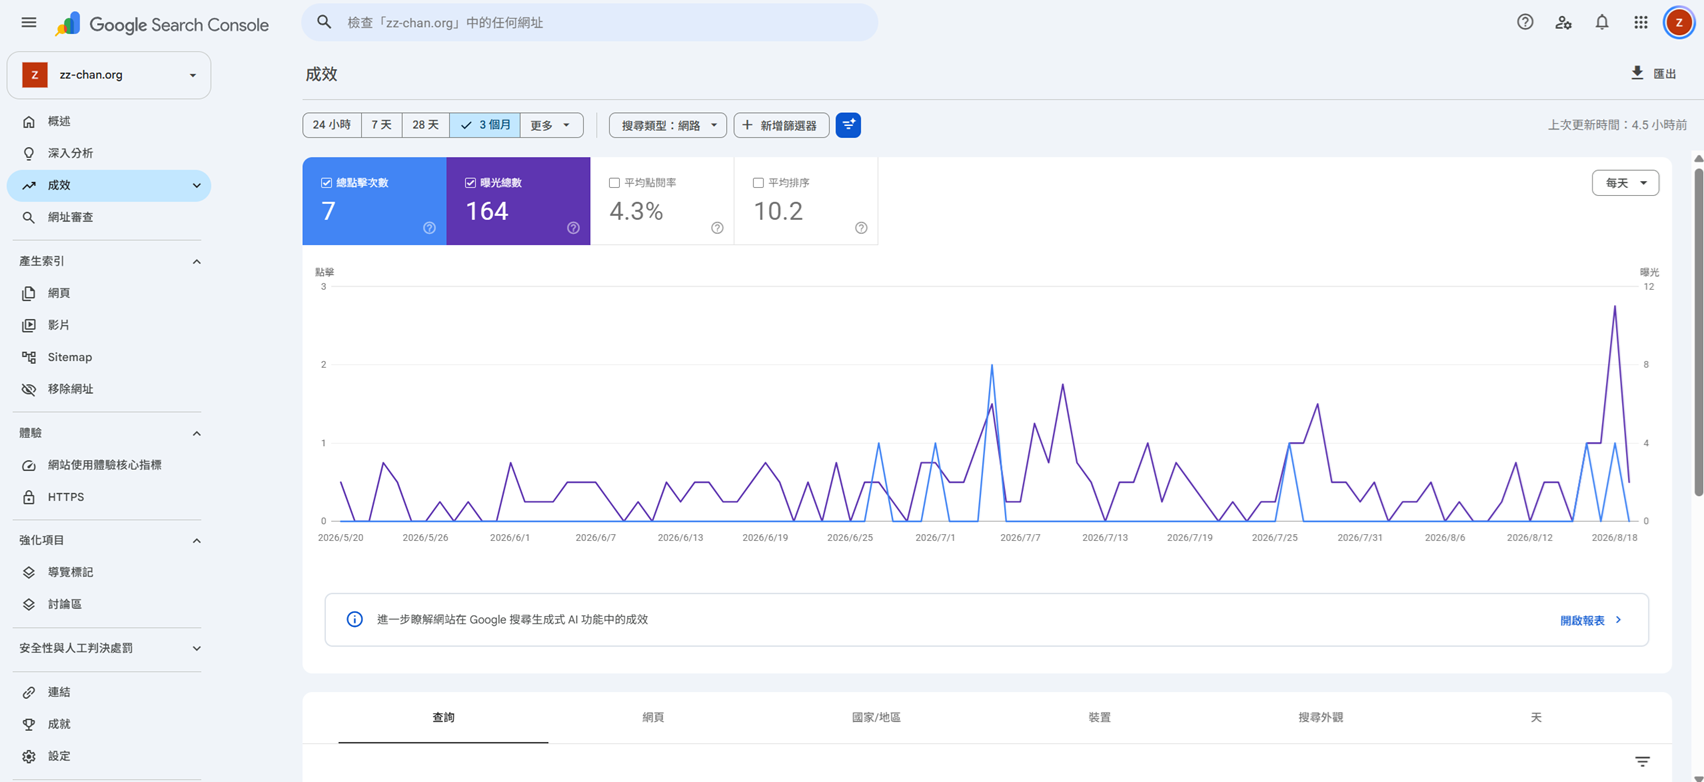This screenshot has height=782, width=1704.
Task: Open help for 平均點閱率 card
Action: pyautogui.click(x=717, y=228)
